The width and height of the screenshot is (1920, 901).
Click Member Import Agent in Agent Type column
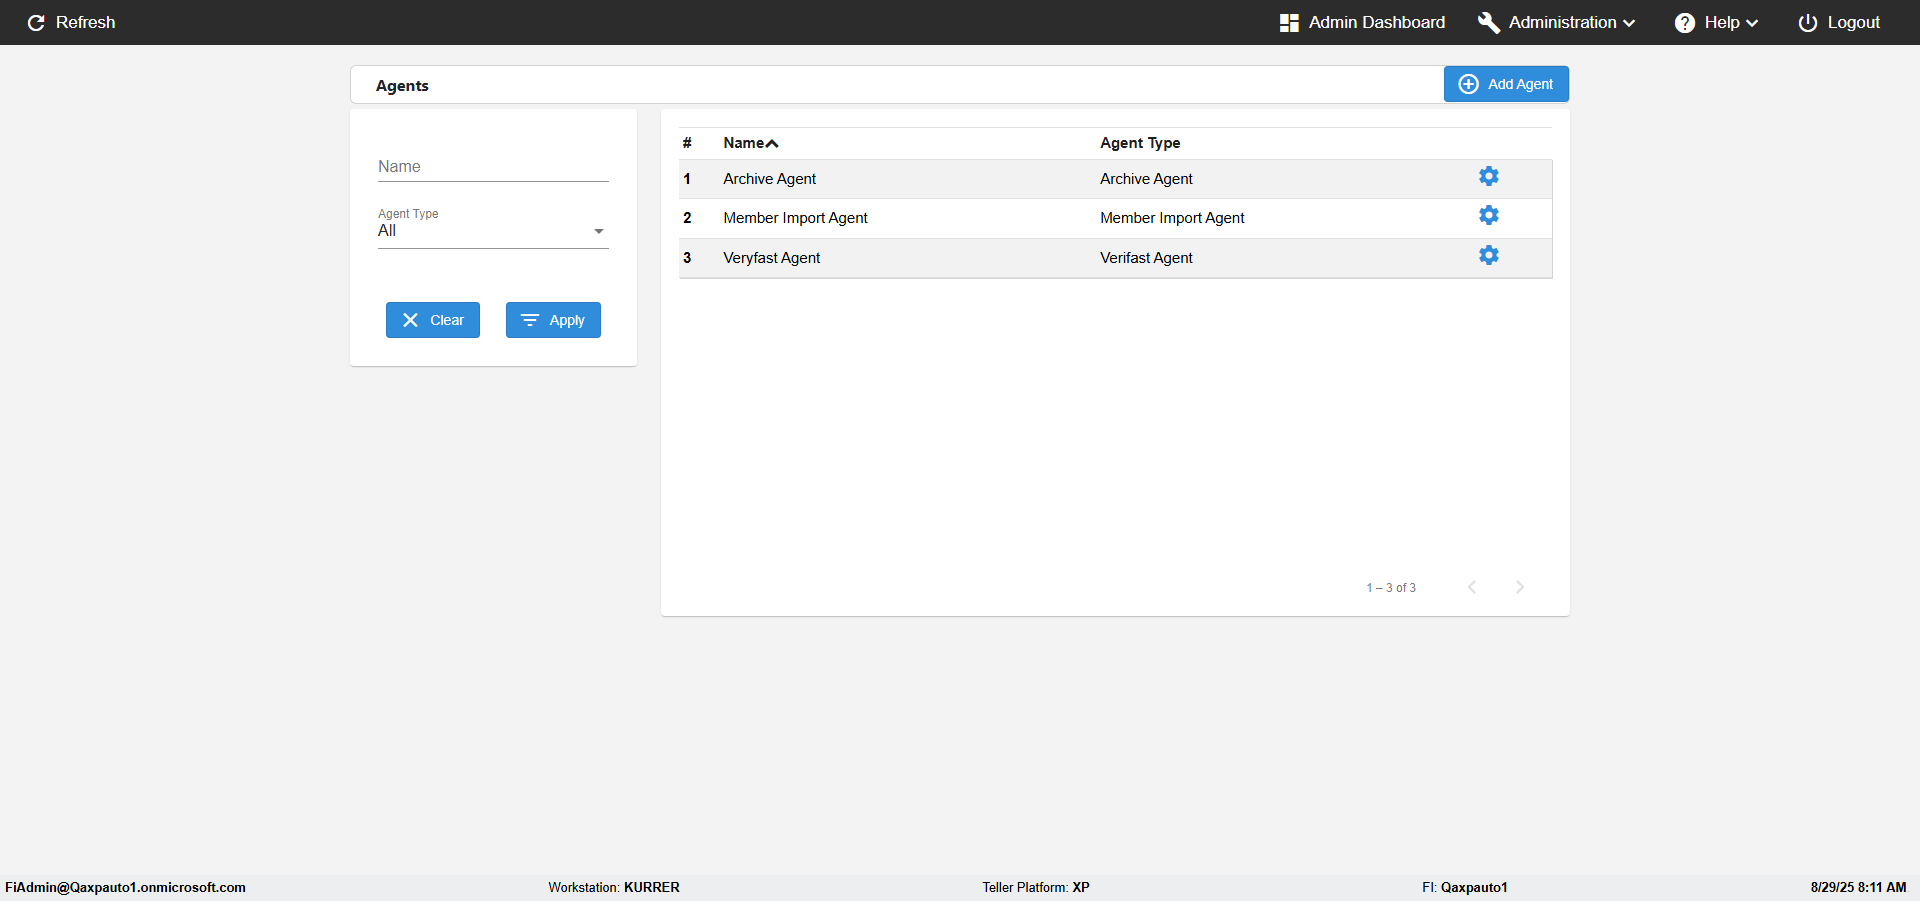[1172, 218]
